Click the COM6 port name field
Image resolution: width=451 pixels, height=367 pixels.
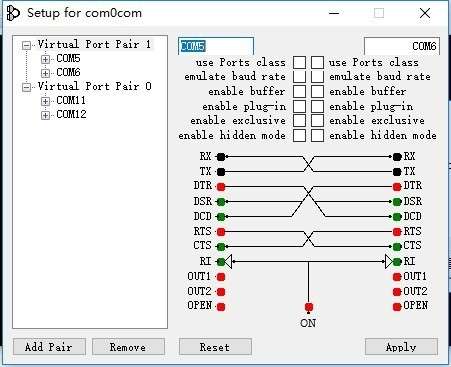402,46
